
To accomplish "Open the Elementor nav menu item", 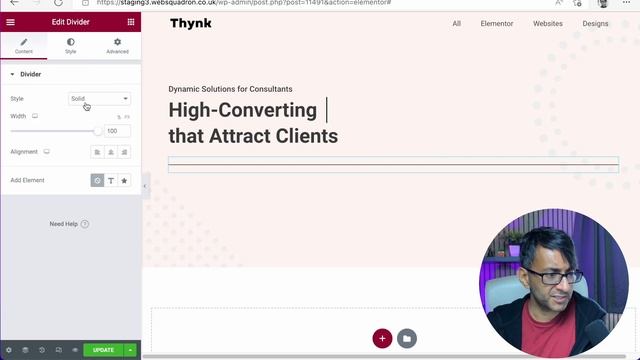I will [x=497, y=24].
